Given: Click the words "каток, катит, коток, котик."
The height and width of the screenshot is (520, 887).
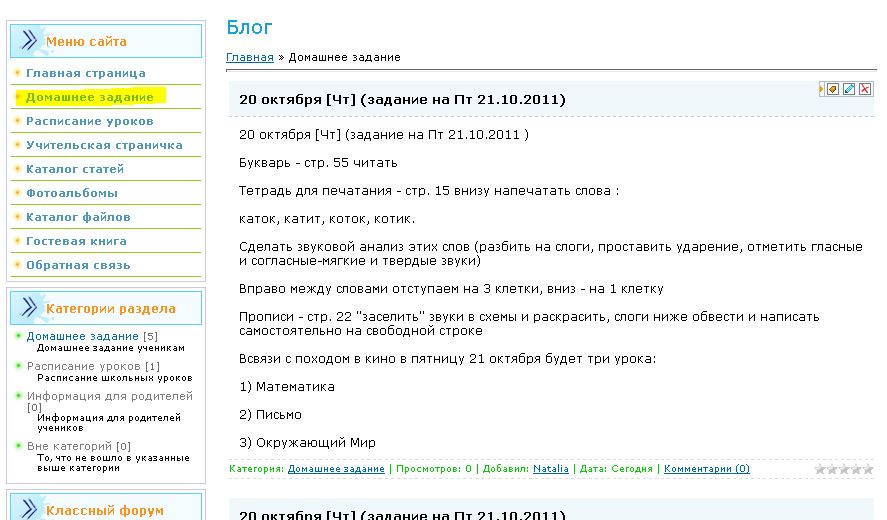Looking at the screenshot, I should [327, 219].
